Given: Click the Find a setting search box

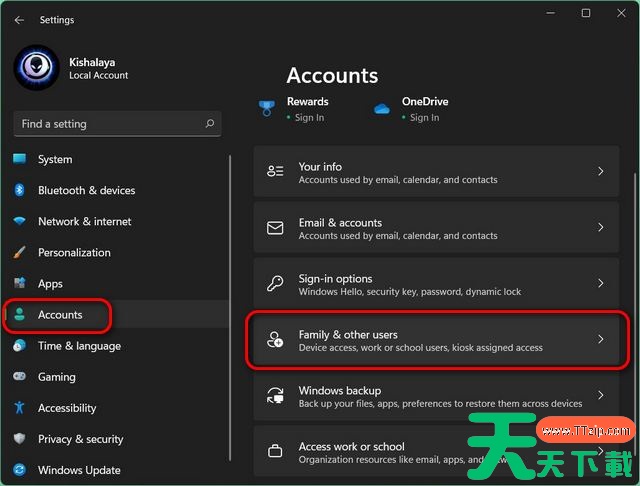Looking at the screenshot, I should point(110,124).
